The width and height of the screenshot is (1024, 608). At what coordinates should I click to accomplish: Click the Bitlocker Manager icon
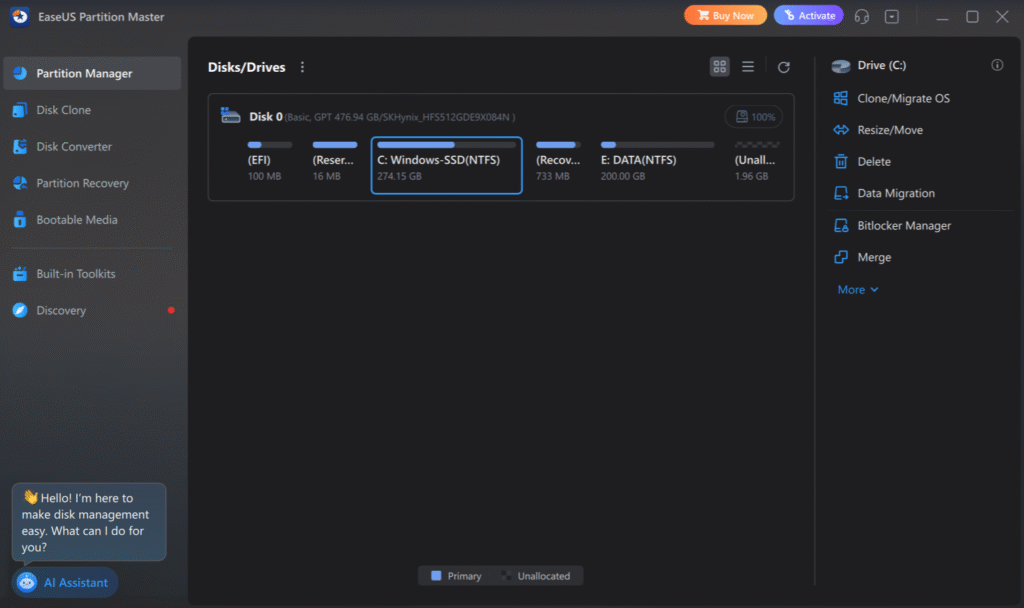(x=841, y=226)
